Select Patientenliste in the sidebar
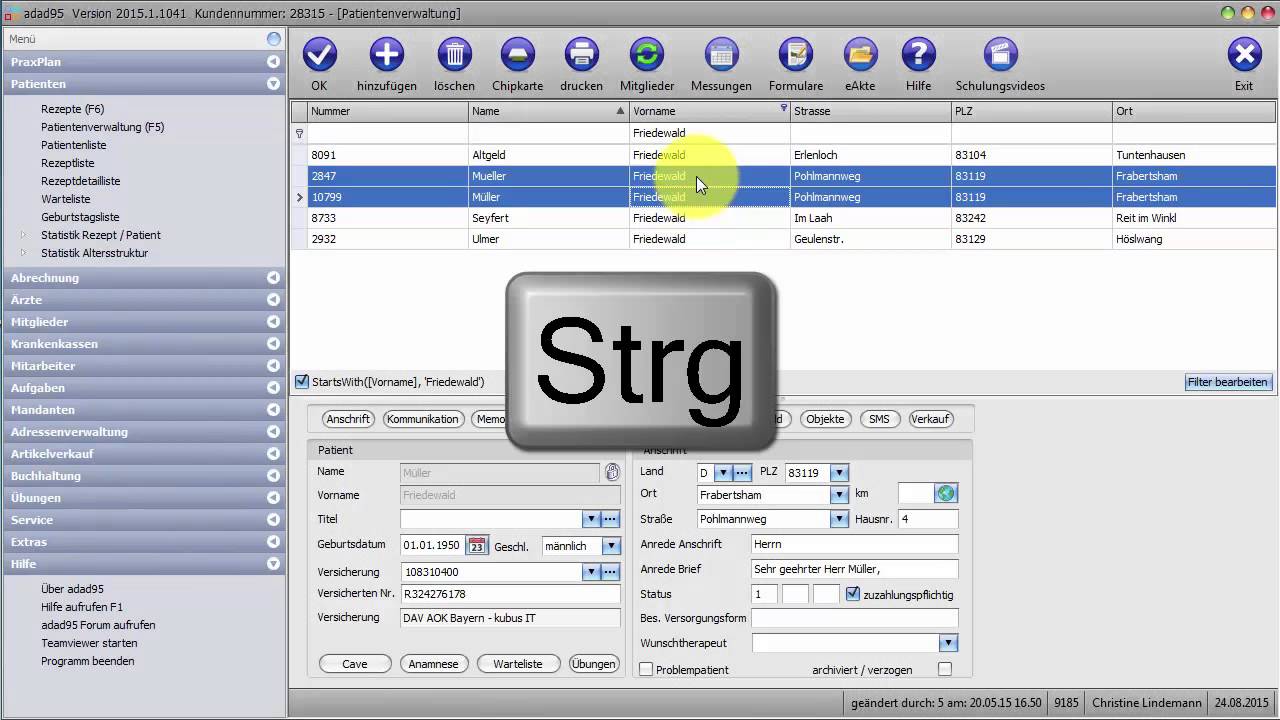The height and width of the screenshot is (720, 1280). coord(73,145)
